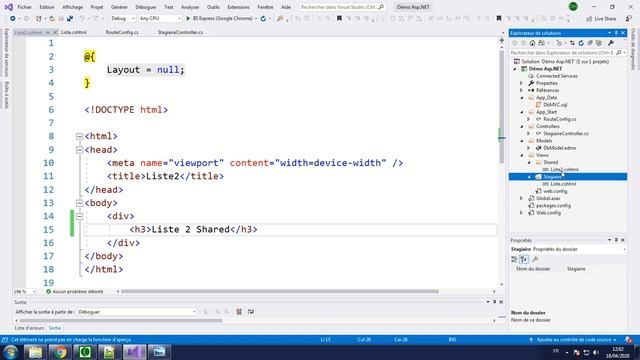Open the editor zoom percentage dropdown
Image resolution: width=640 pixels, height=360 pixels.
point(25,291)
